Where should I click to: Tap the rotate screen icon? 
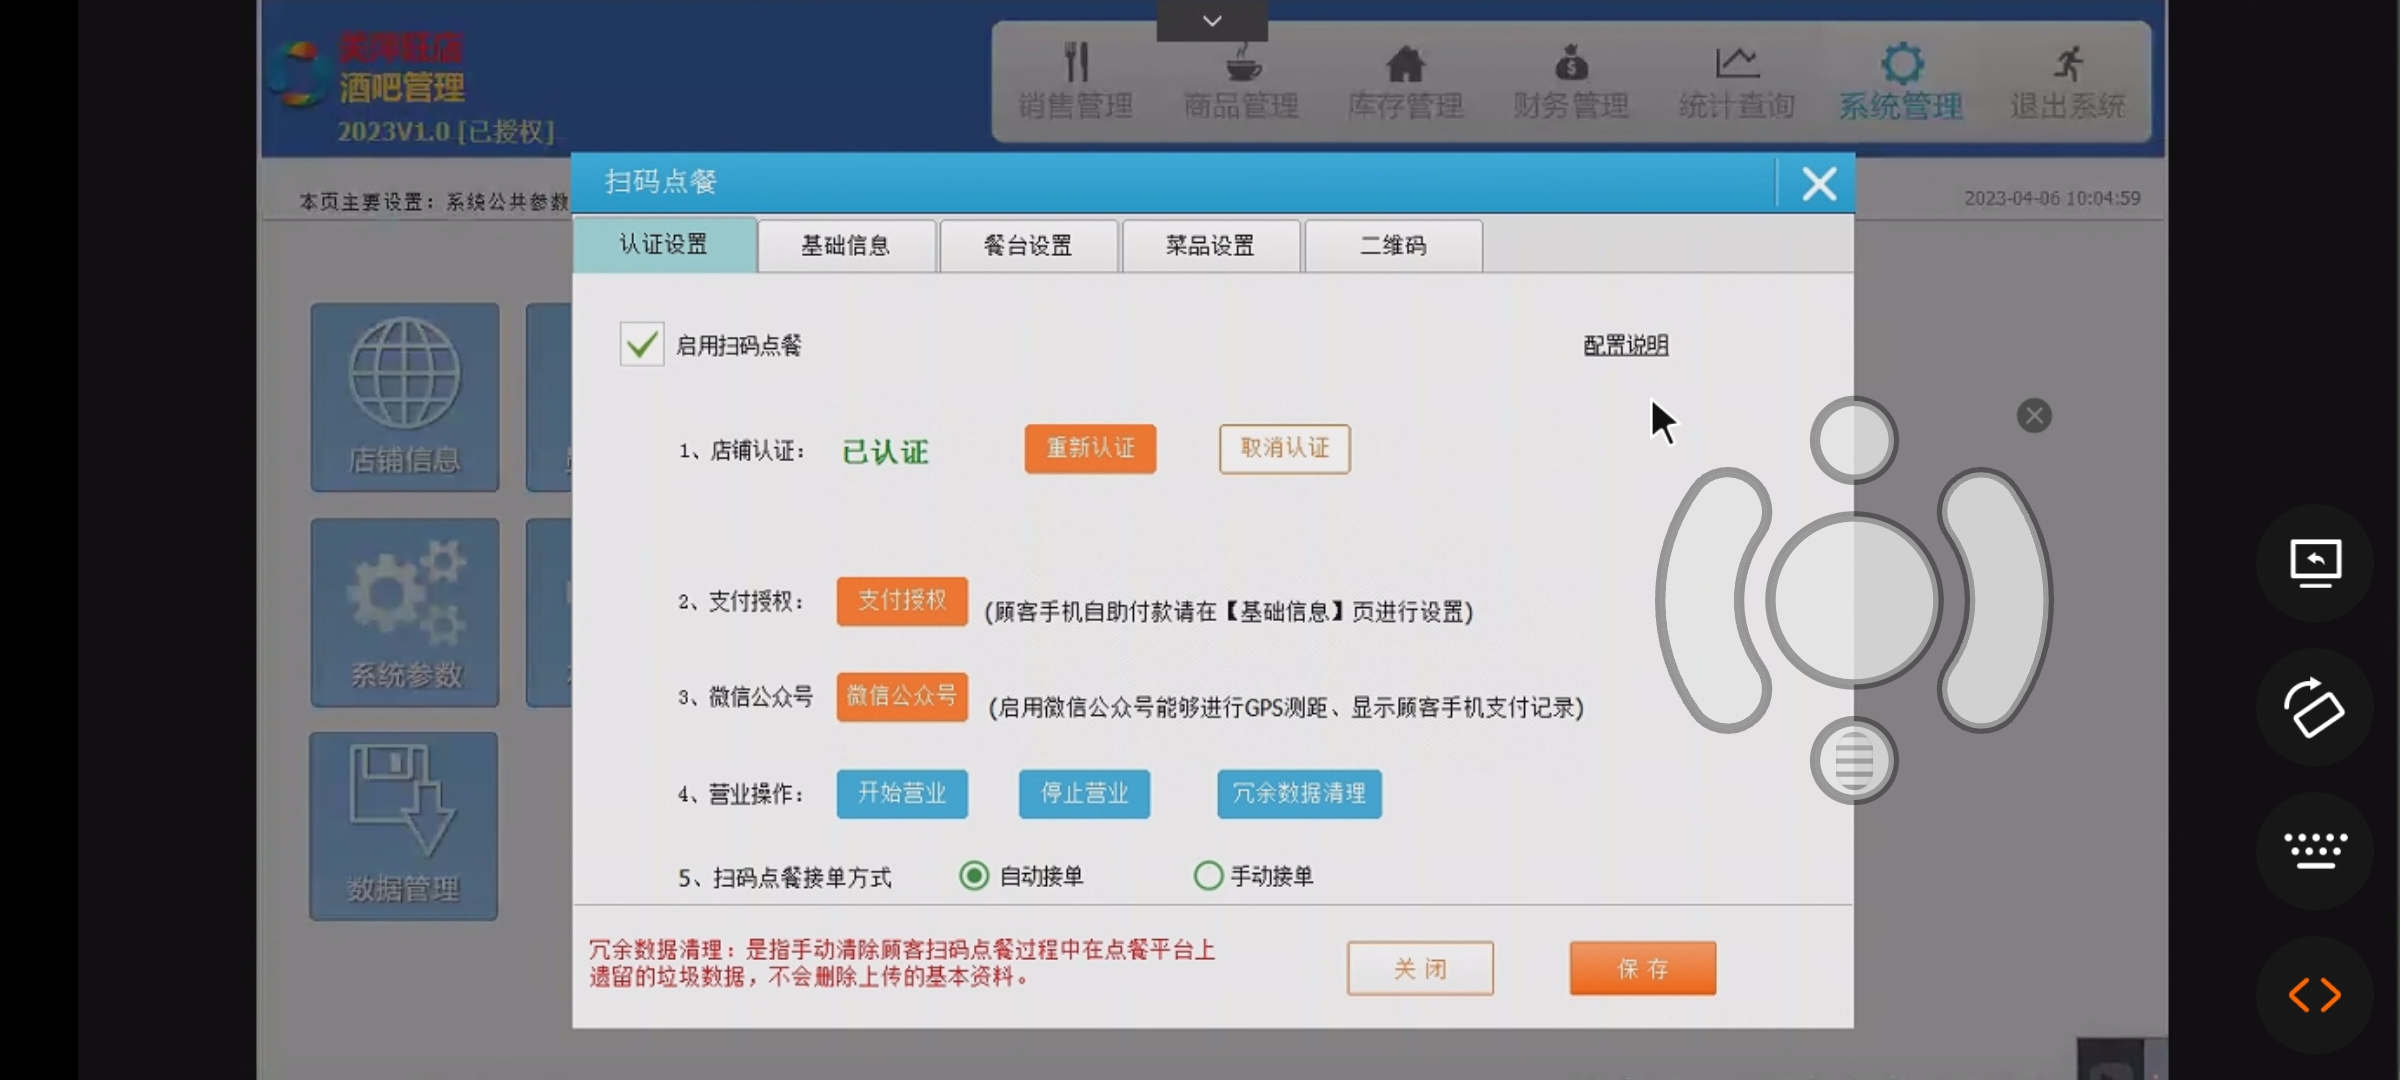(x=2314, y=708)
